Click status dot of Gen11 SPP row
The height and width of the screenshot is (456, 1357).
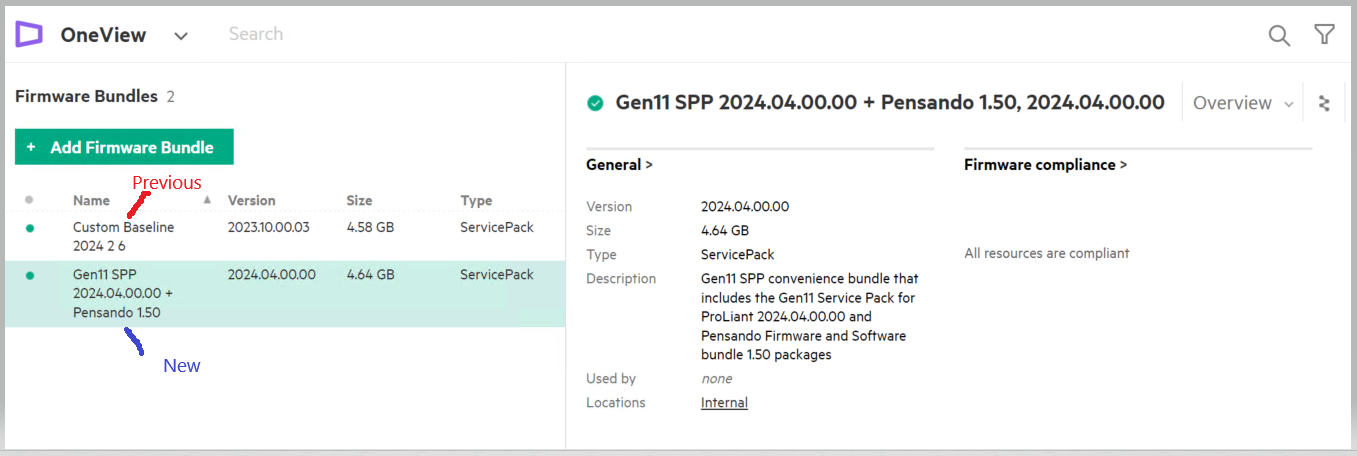tap(29, 275)
